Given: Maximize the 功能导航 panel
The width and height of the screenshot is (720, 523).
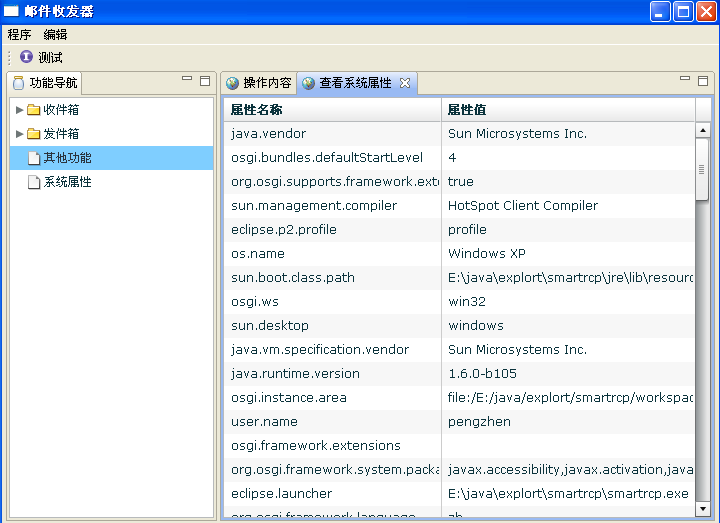Looking at the screenshot, I should (205, 81).
